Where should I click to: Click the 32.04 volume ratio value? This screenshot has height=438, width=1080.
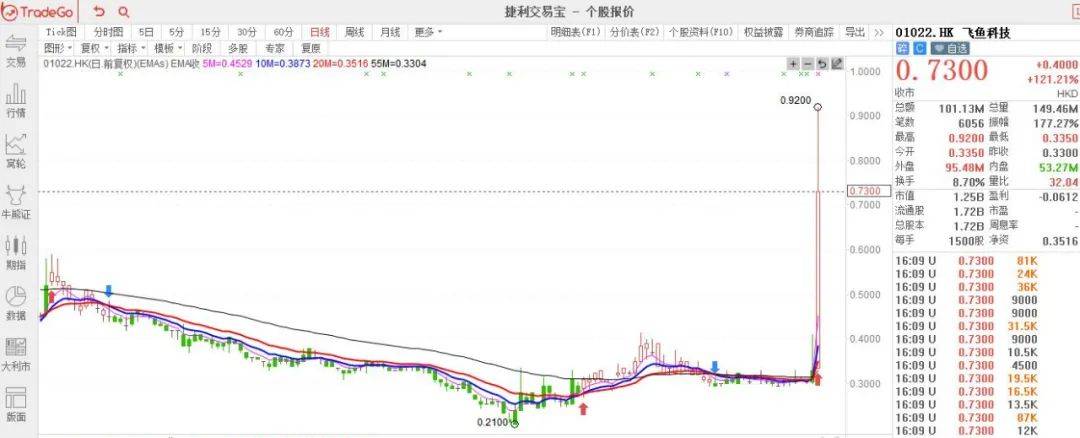pos(1064,182)
